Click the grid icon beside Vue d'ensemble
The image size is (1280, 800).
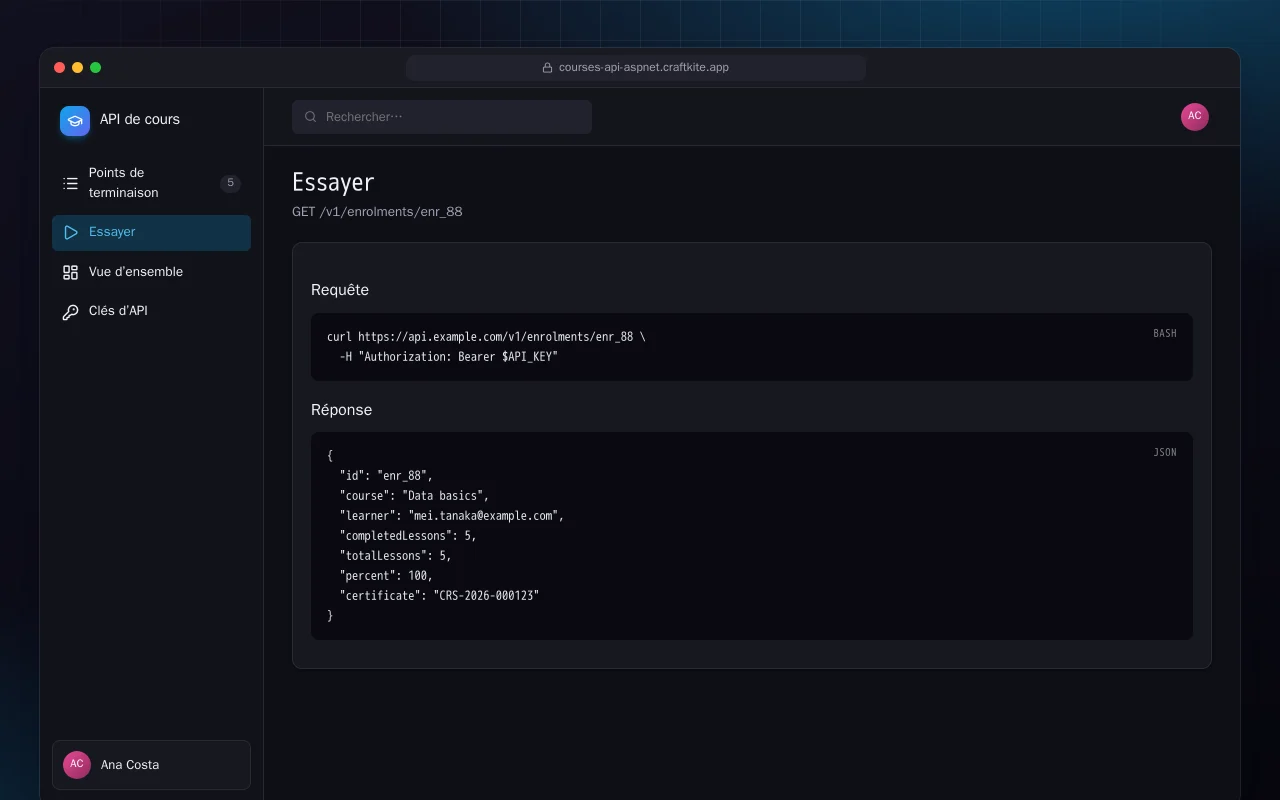click(70, 272)
